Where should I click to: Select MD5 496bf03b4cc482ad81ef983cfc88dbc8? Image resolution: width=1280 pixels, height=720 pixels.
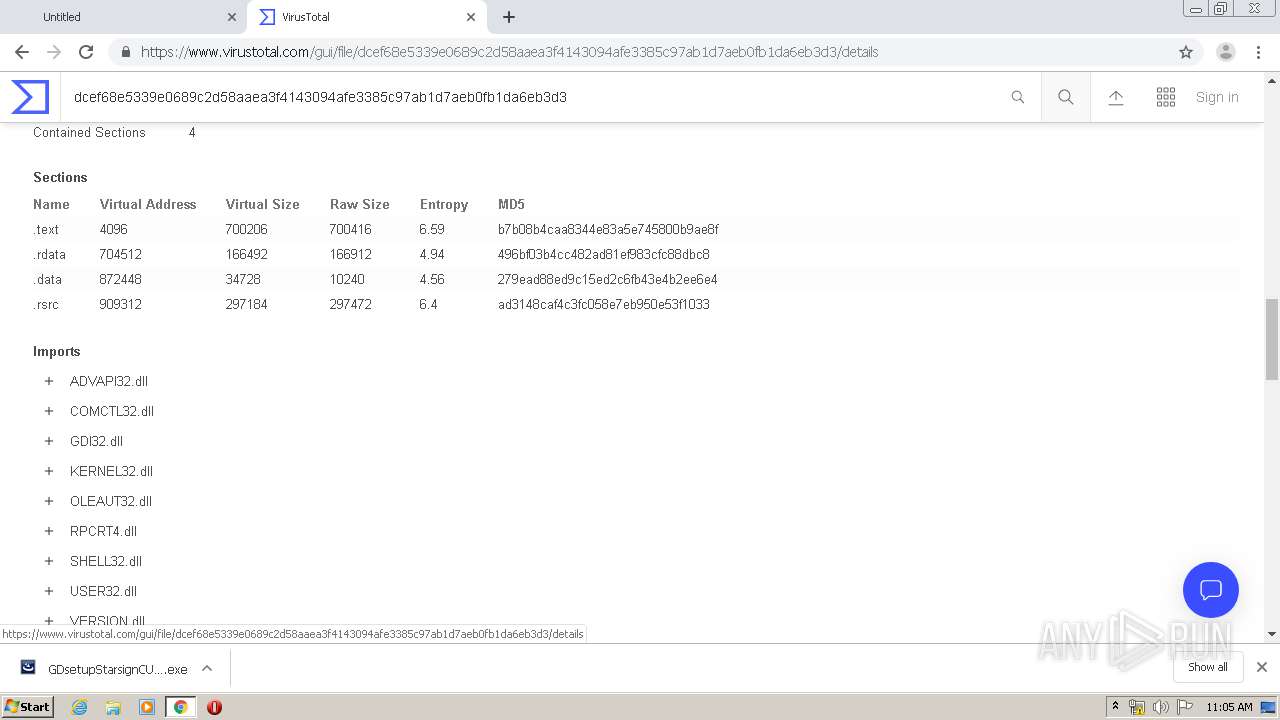click(x=604, y=254)
